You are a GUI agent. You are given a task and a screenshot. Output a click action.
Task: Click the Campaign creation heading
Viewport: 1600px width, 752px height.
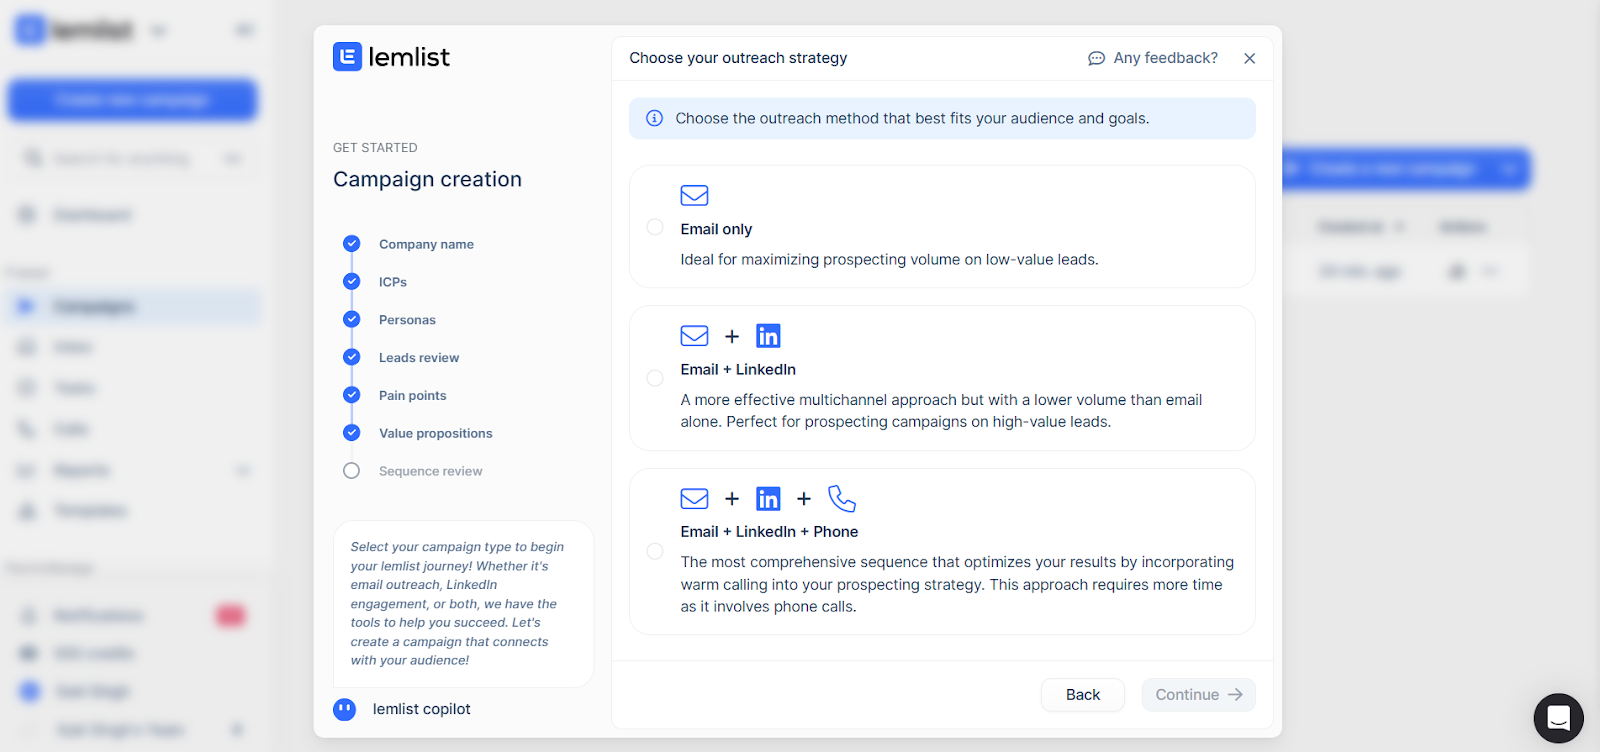(x=427, y=180)
